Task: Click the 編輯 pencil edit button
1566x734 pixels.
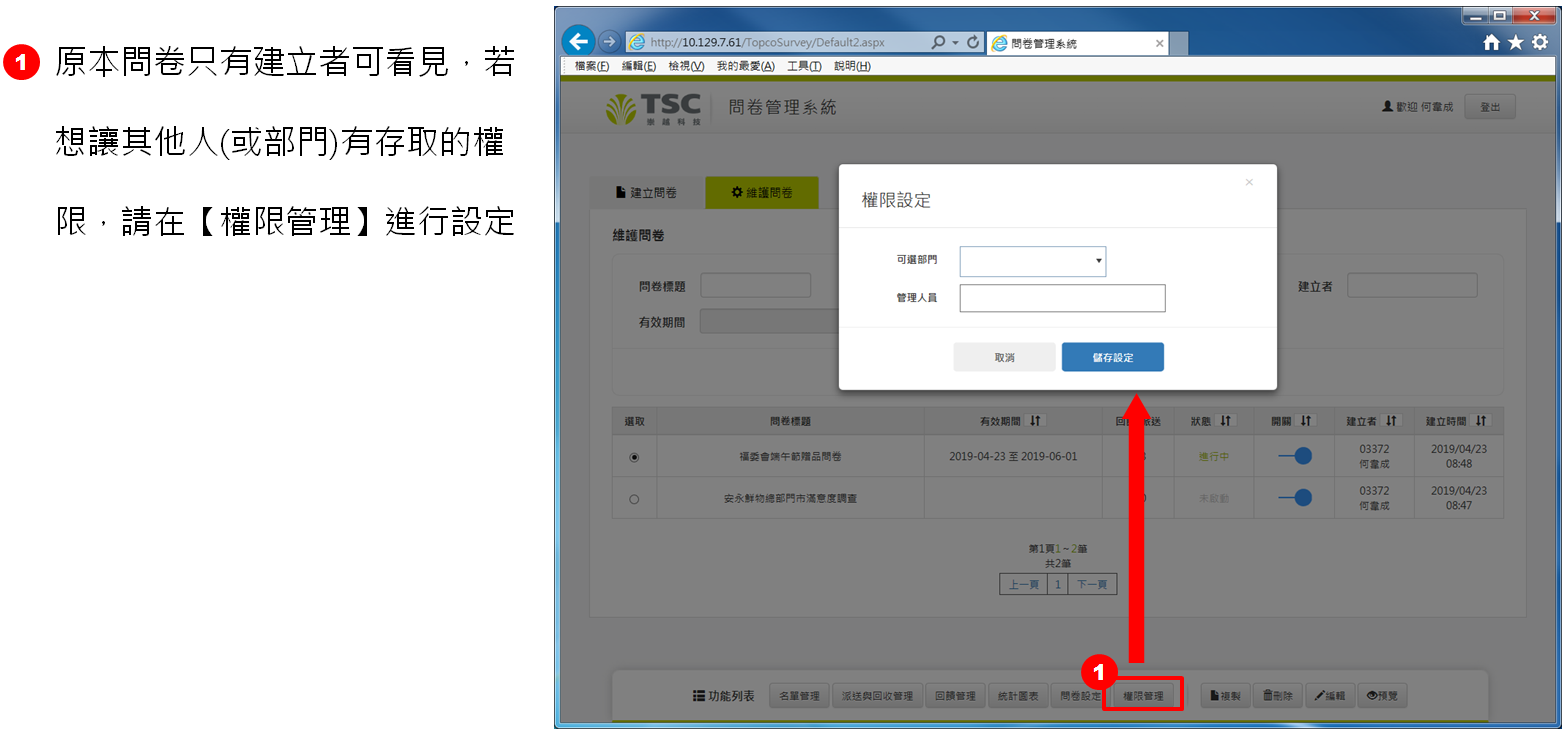Action: click(1329, 696)
